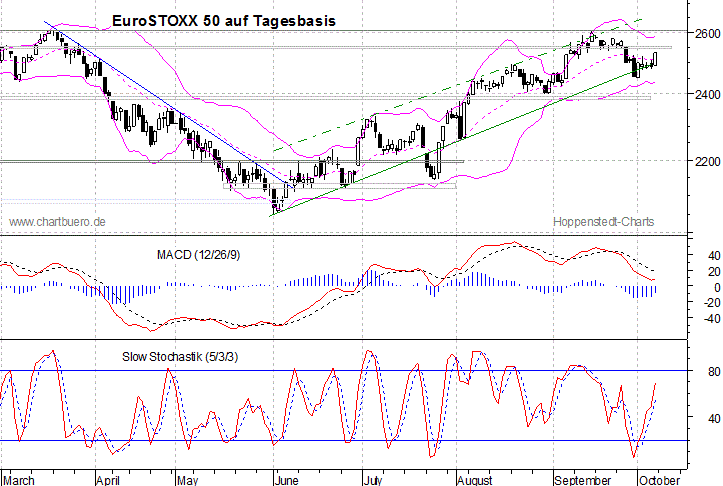Click the MACD axis value 40
This screenshot has width=723, height=486.
714,255
